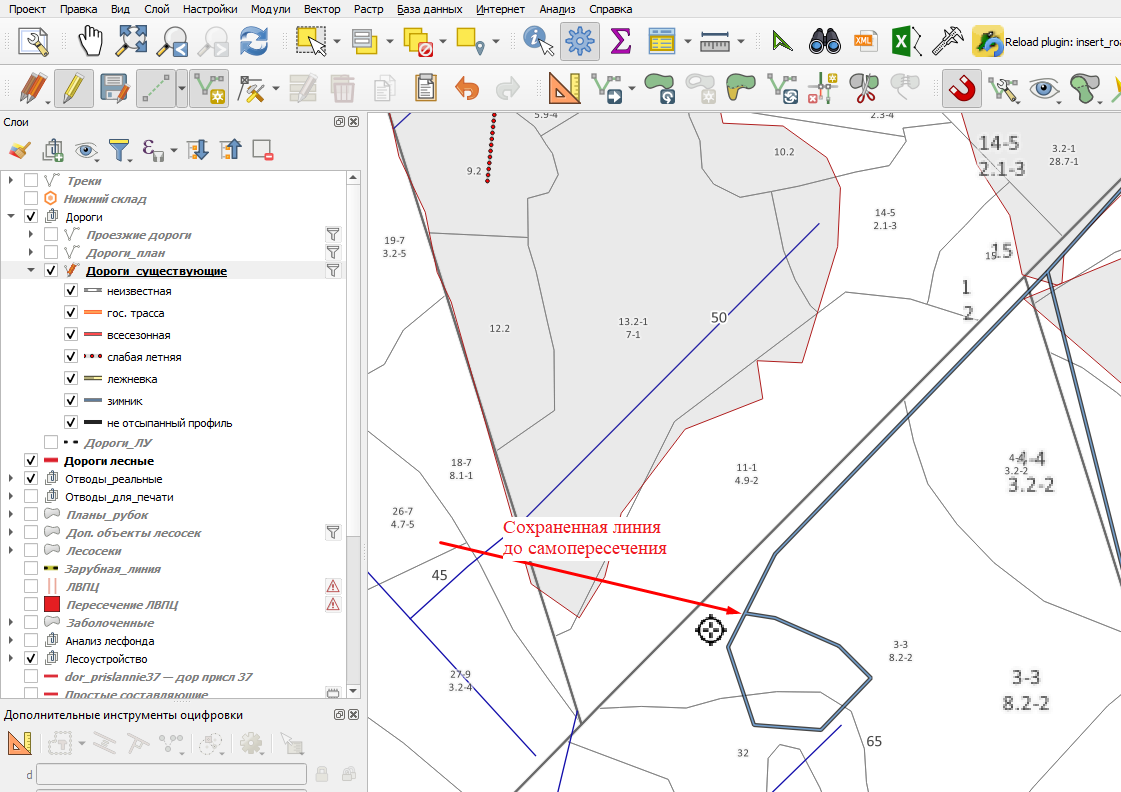This screenshot has width=1121, height=792.
Task: Collapse the Дороги layer group
Action: [11, 216]
